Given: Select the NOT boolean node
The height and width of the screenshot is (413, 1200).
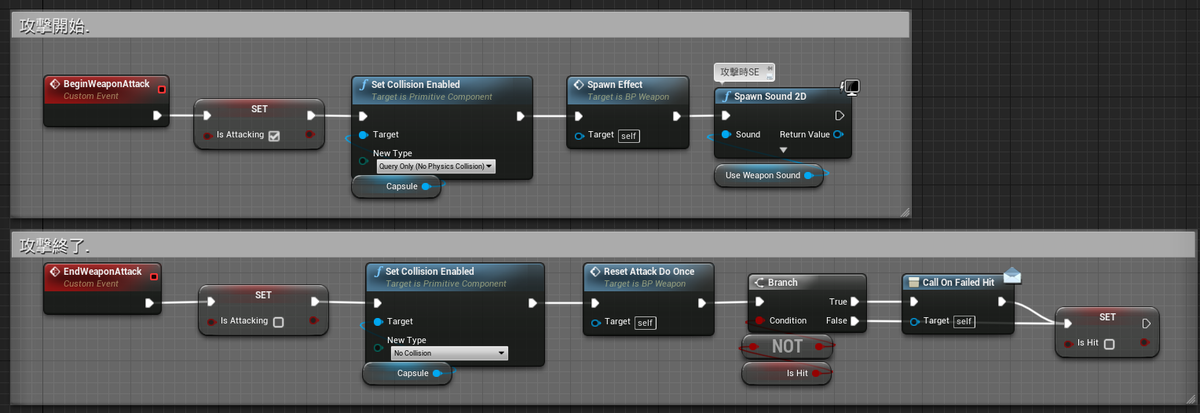Looking at the screenshot, I should click(788, 346).
